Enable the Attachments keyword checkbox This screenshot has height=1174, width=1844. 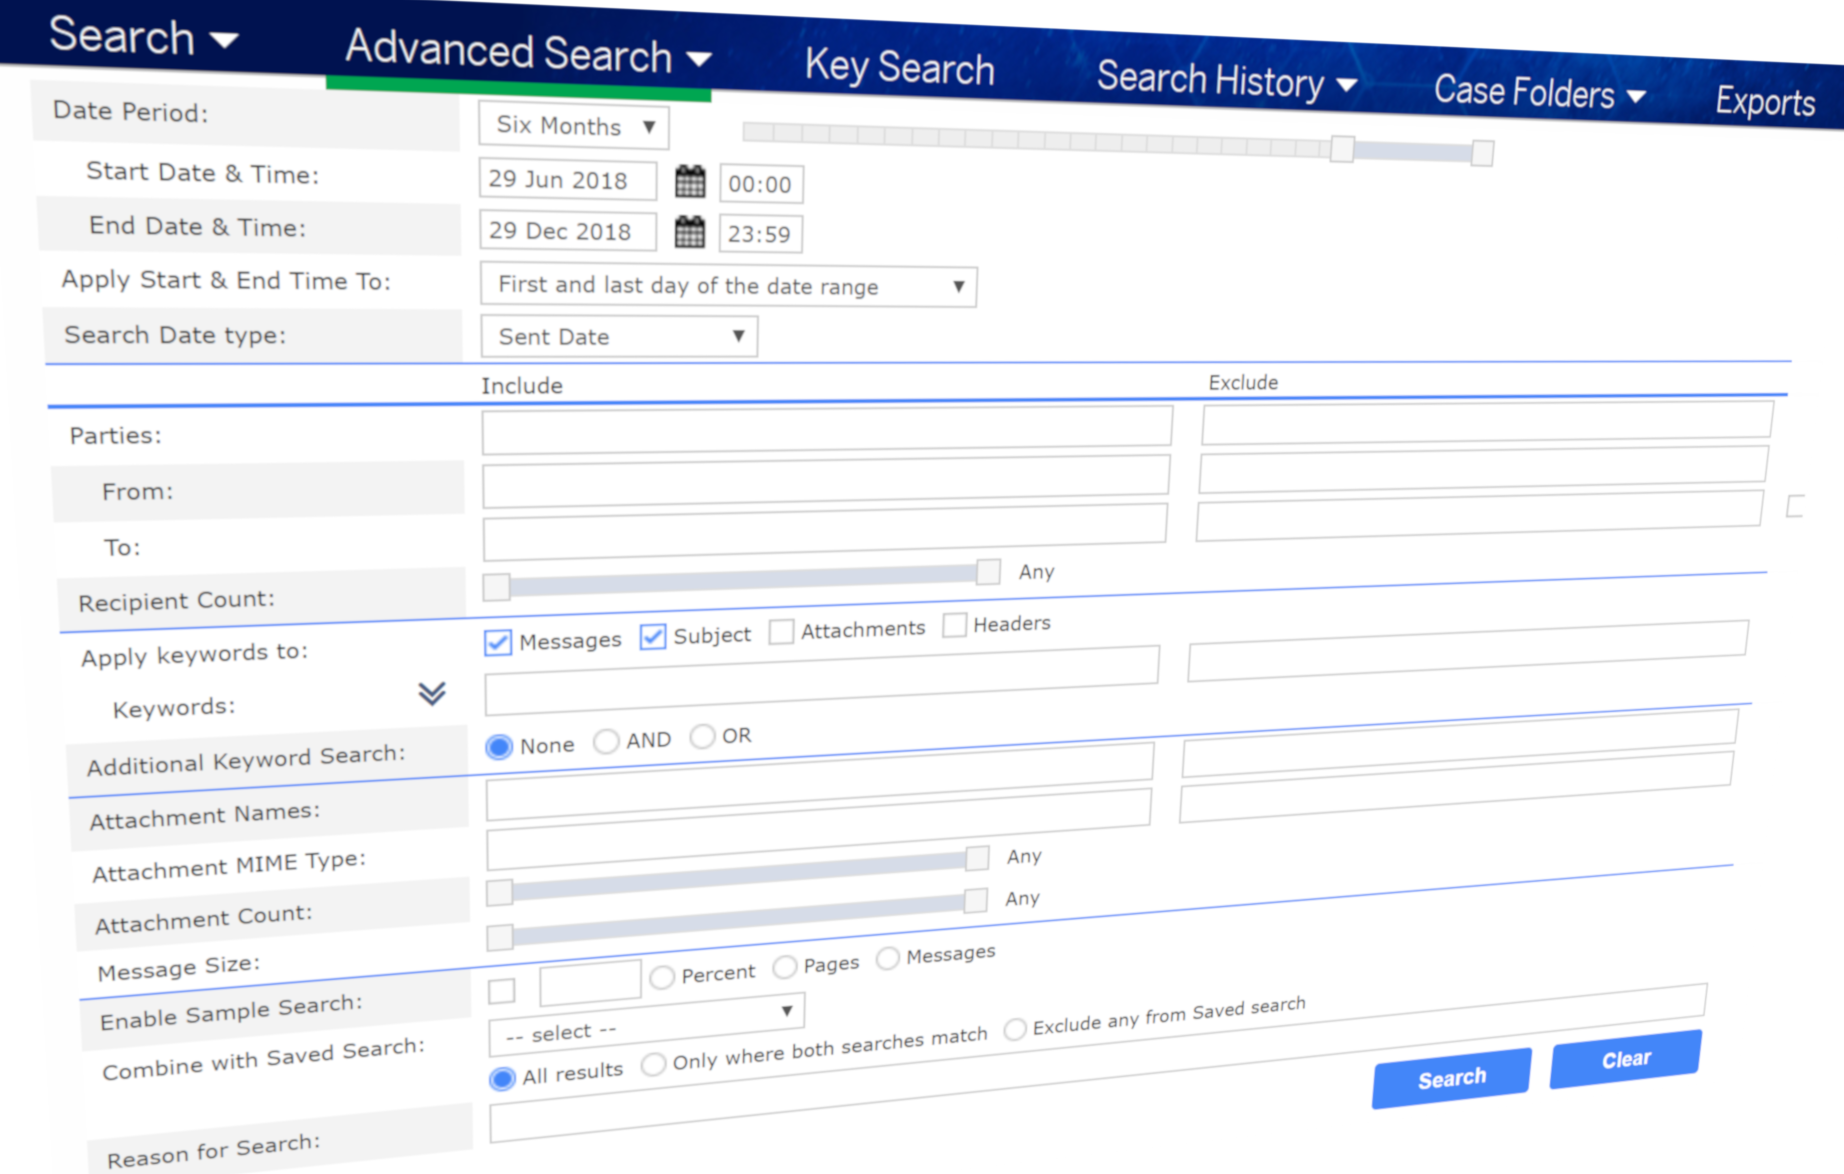[782, 631]
